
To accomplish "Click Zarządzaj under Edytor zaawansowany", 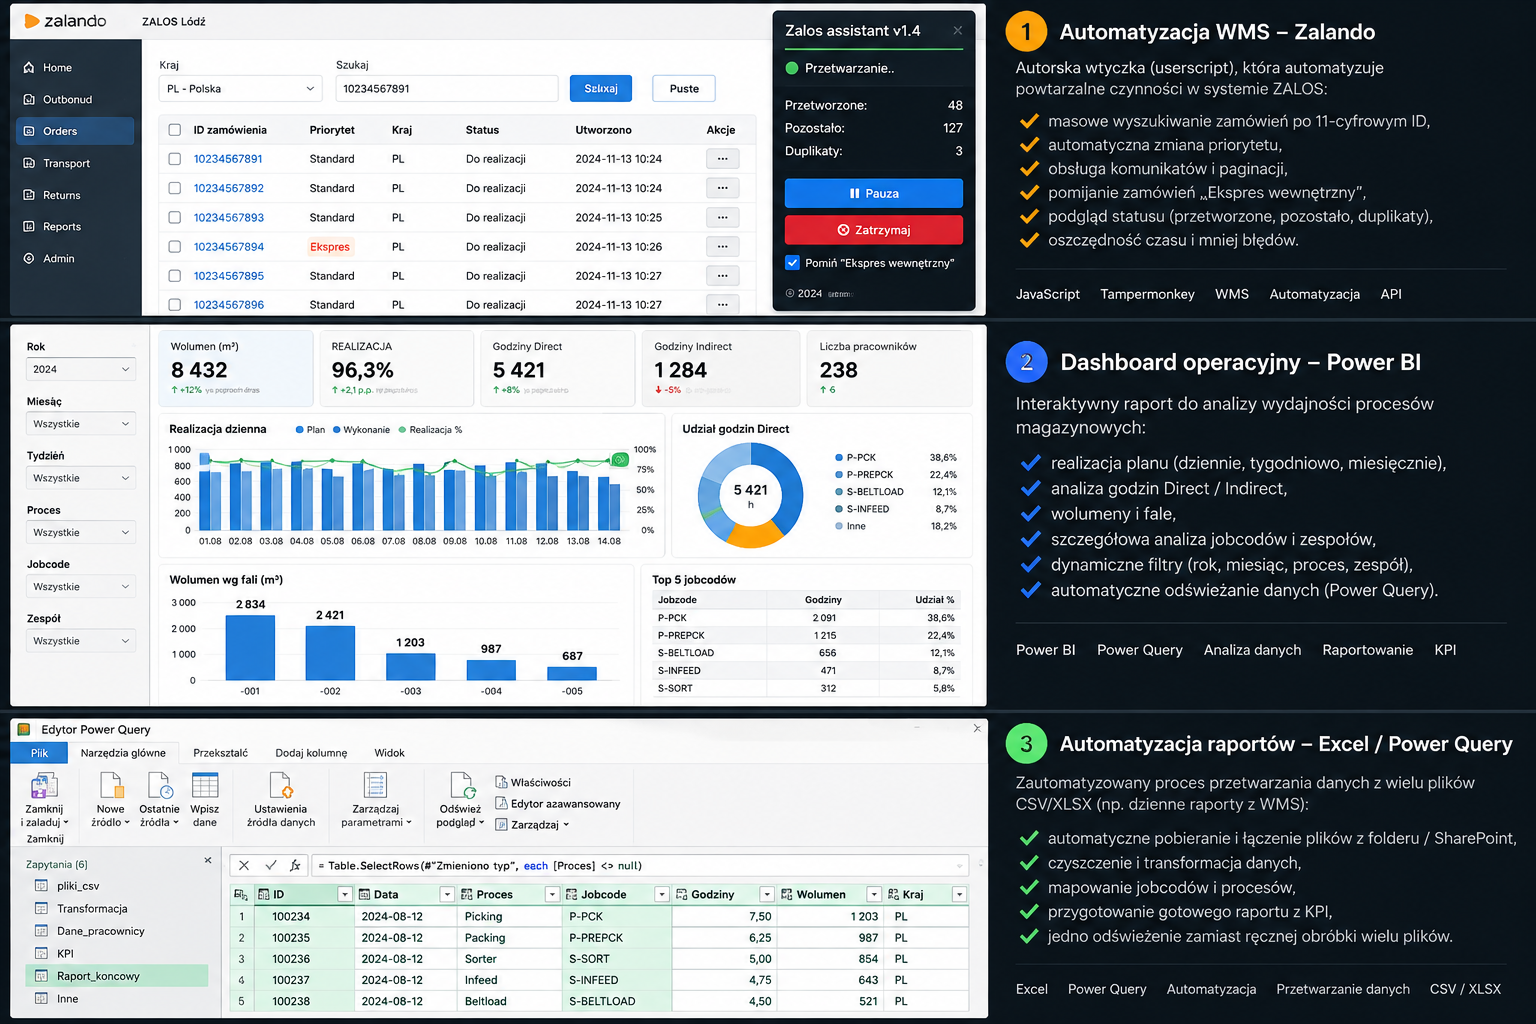I will tap(533, 825).
